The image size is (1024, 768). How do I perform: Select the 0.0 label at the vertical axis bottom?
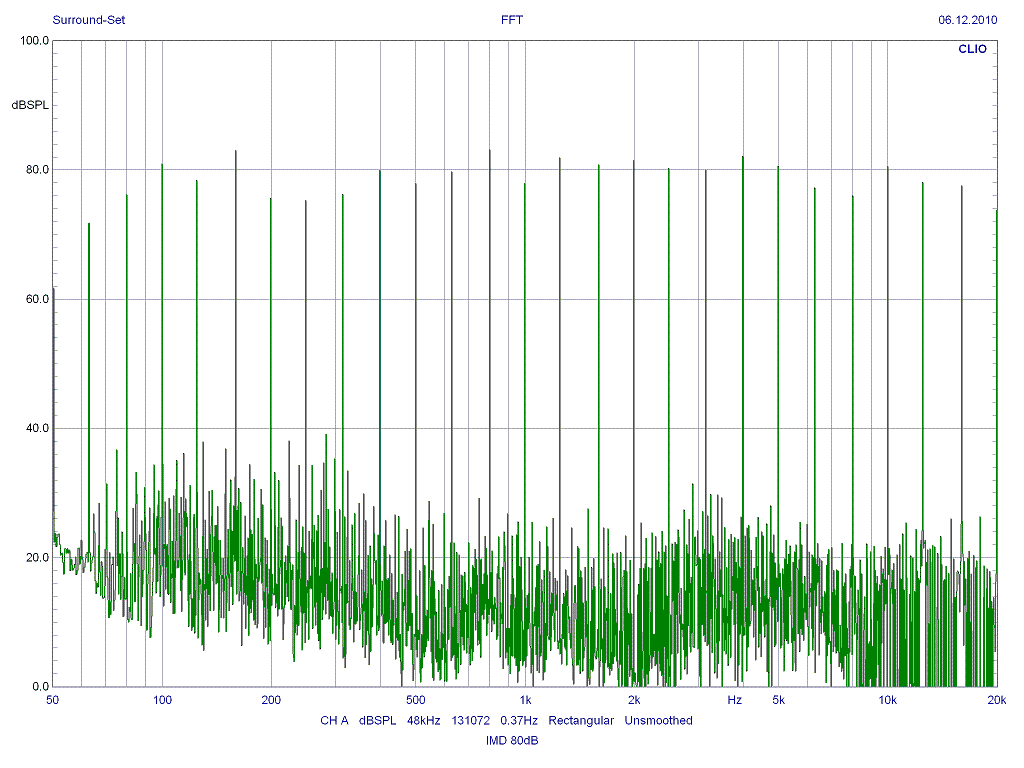pyautogui.click(x=40, y=687)
